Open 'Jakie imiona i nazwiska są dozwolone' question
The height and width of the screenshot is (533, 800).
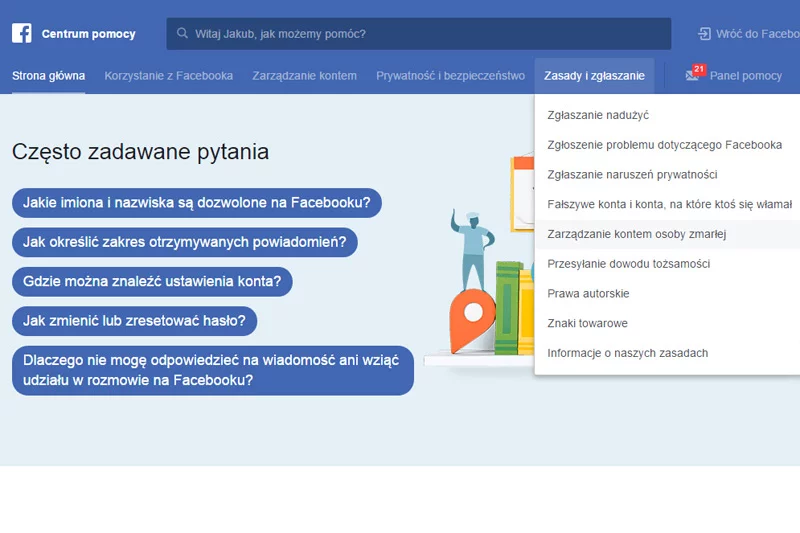pos(197,203)
